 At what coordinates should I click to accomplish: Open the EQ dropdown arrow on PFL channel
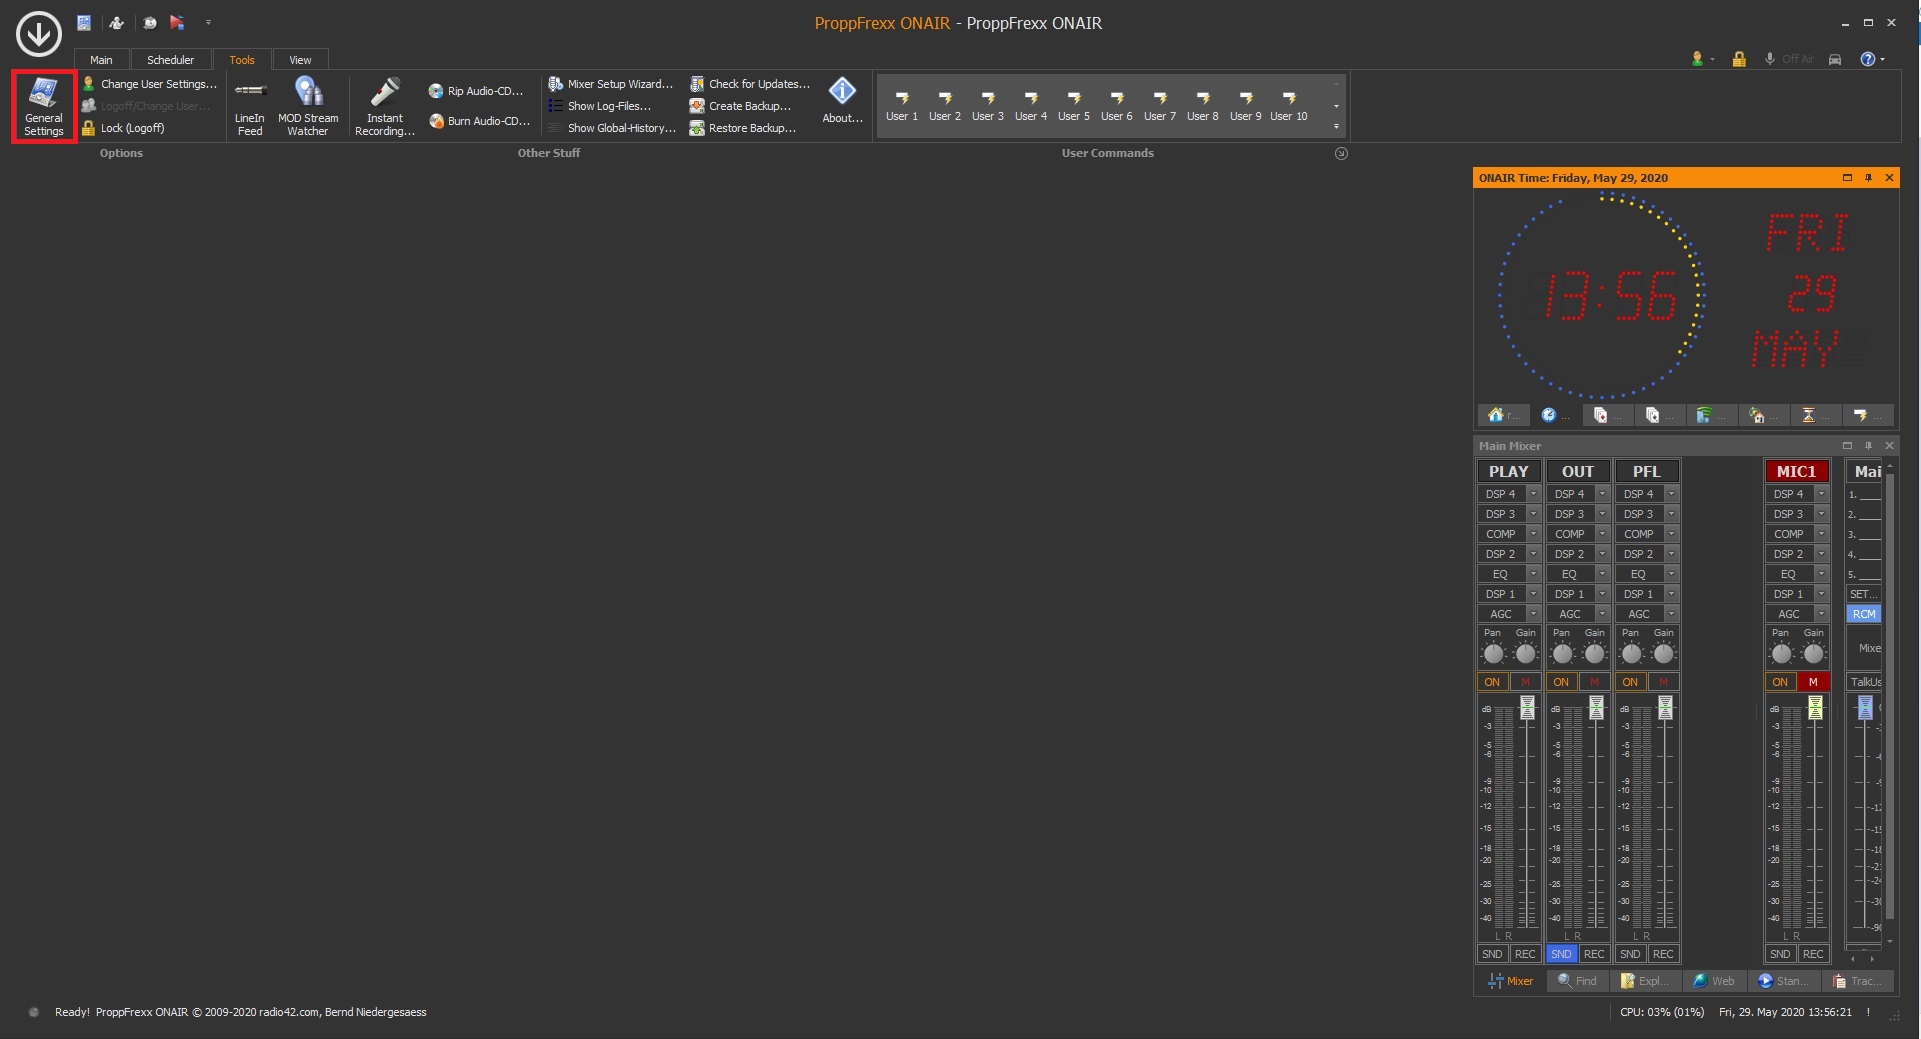point(1670,574)
